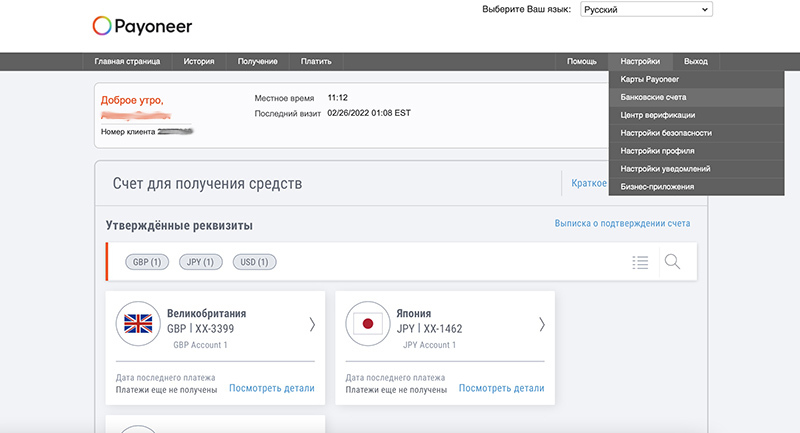Open the Платить menu
The height and width of the screenshot is (433, 800).
pyautogui.click(x=316, y=61)
